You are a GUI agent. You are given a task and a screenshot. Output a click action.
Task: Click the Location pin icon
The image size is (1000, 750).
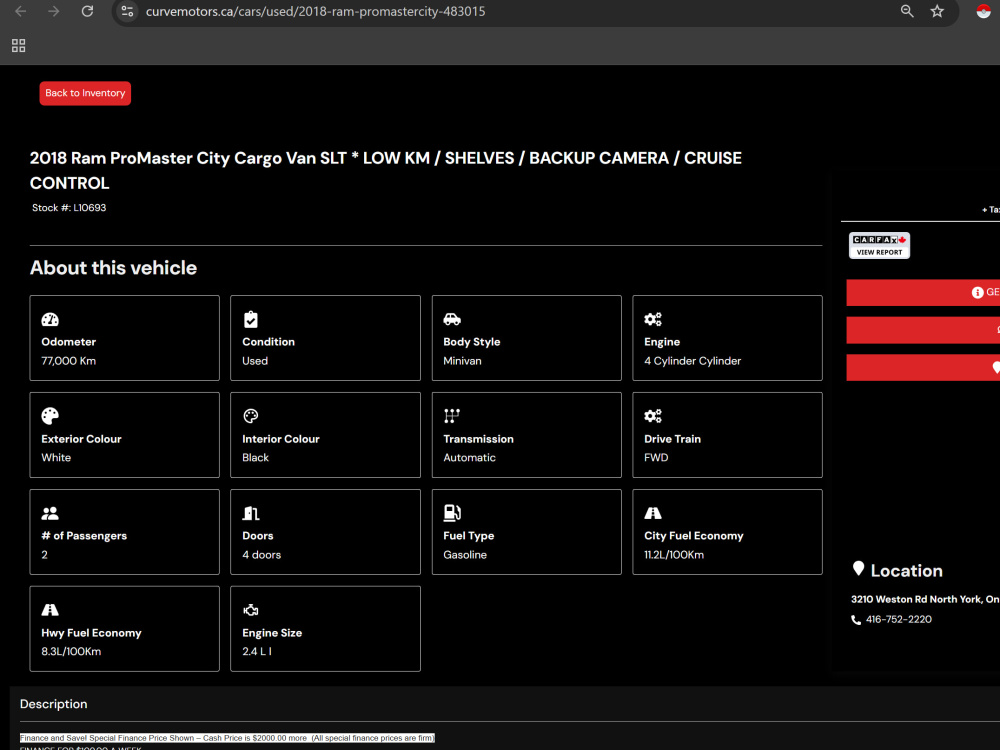coord(858,569)
